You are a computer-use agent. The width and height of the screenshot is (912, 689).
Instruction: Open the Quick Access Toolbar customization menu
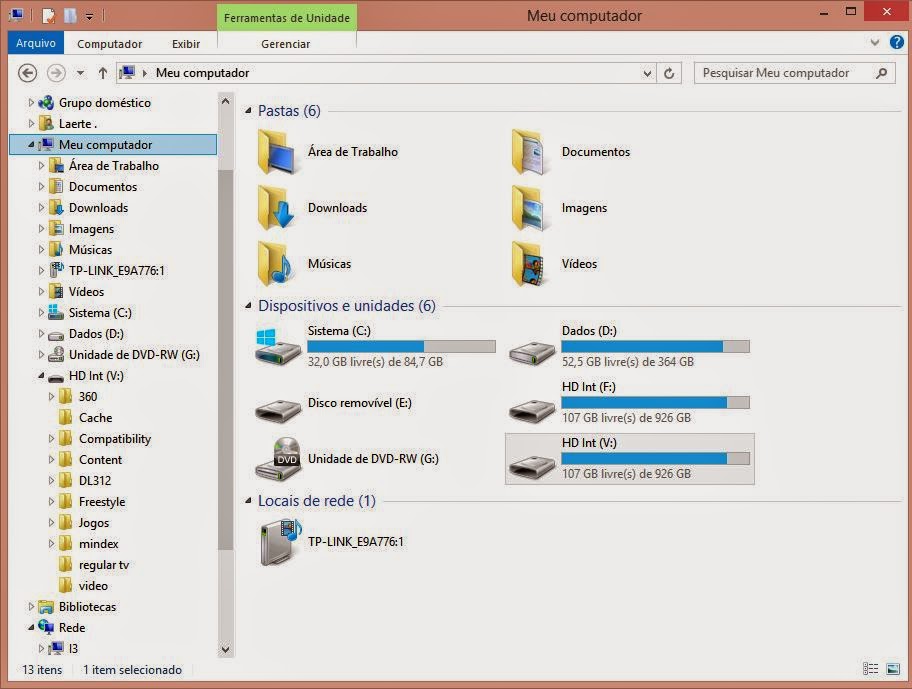[88, 16]
